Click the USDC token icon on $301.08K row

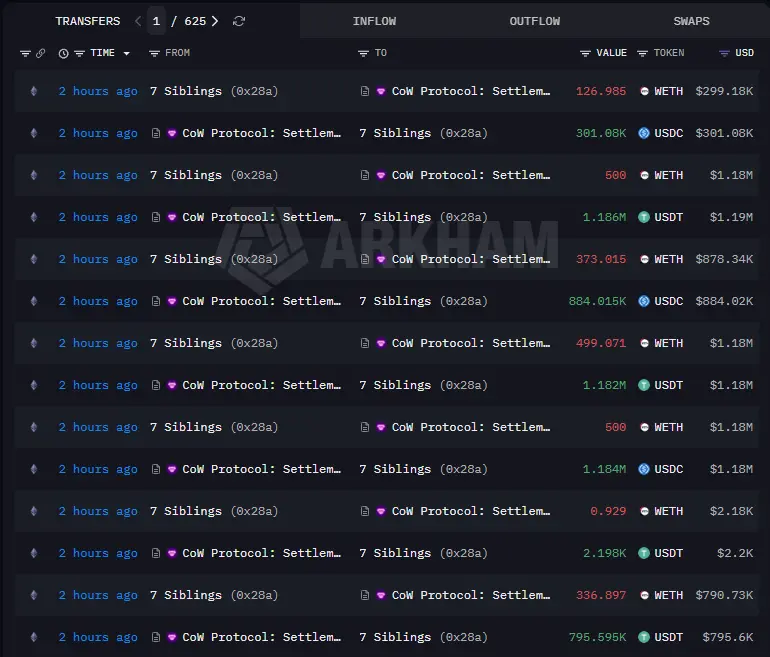[x=644, y=133]
